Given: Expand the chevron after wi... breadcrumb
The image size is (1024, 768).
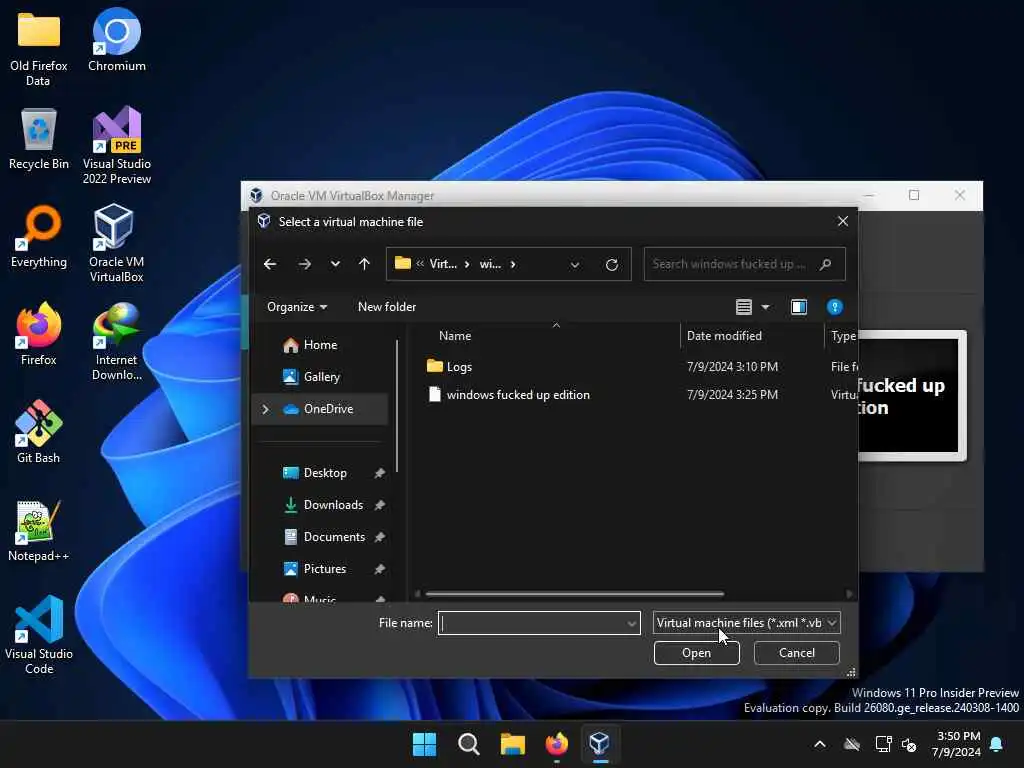Looking at the screenshot, I should (513, 264).
